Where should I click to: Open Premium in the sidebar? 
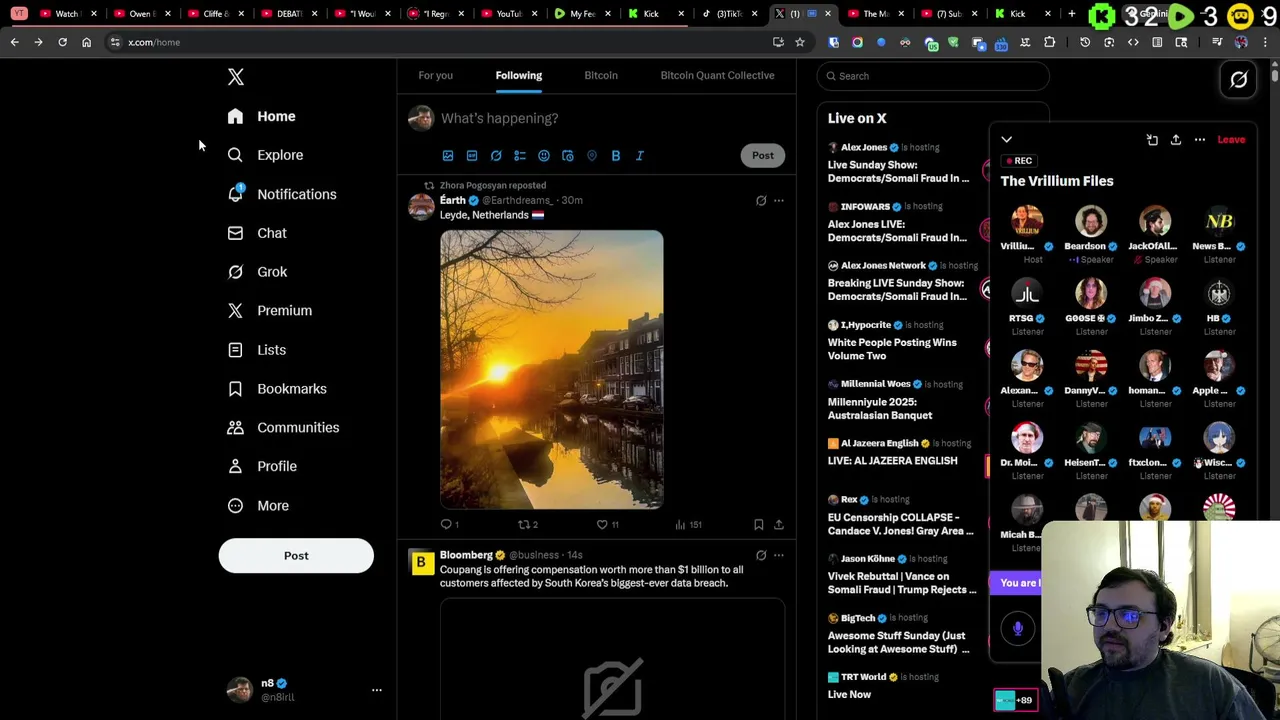pos(269,311)
